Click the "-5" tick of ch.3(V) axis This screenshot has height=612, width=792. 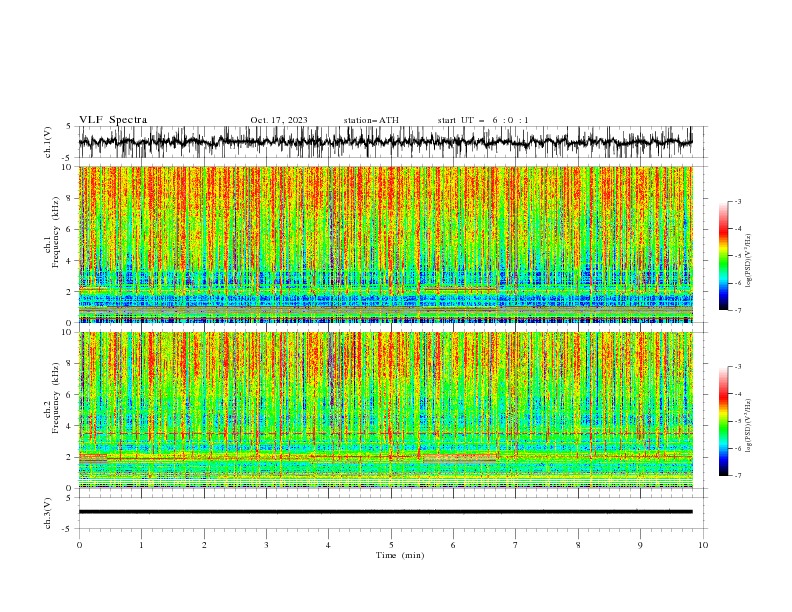click(68, 529)
